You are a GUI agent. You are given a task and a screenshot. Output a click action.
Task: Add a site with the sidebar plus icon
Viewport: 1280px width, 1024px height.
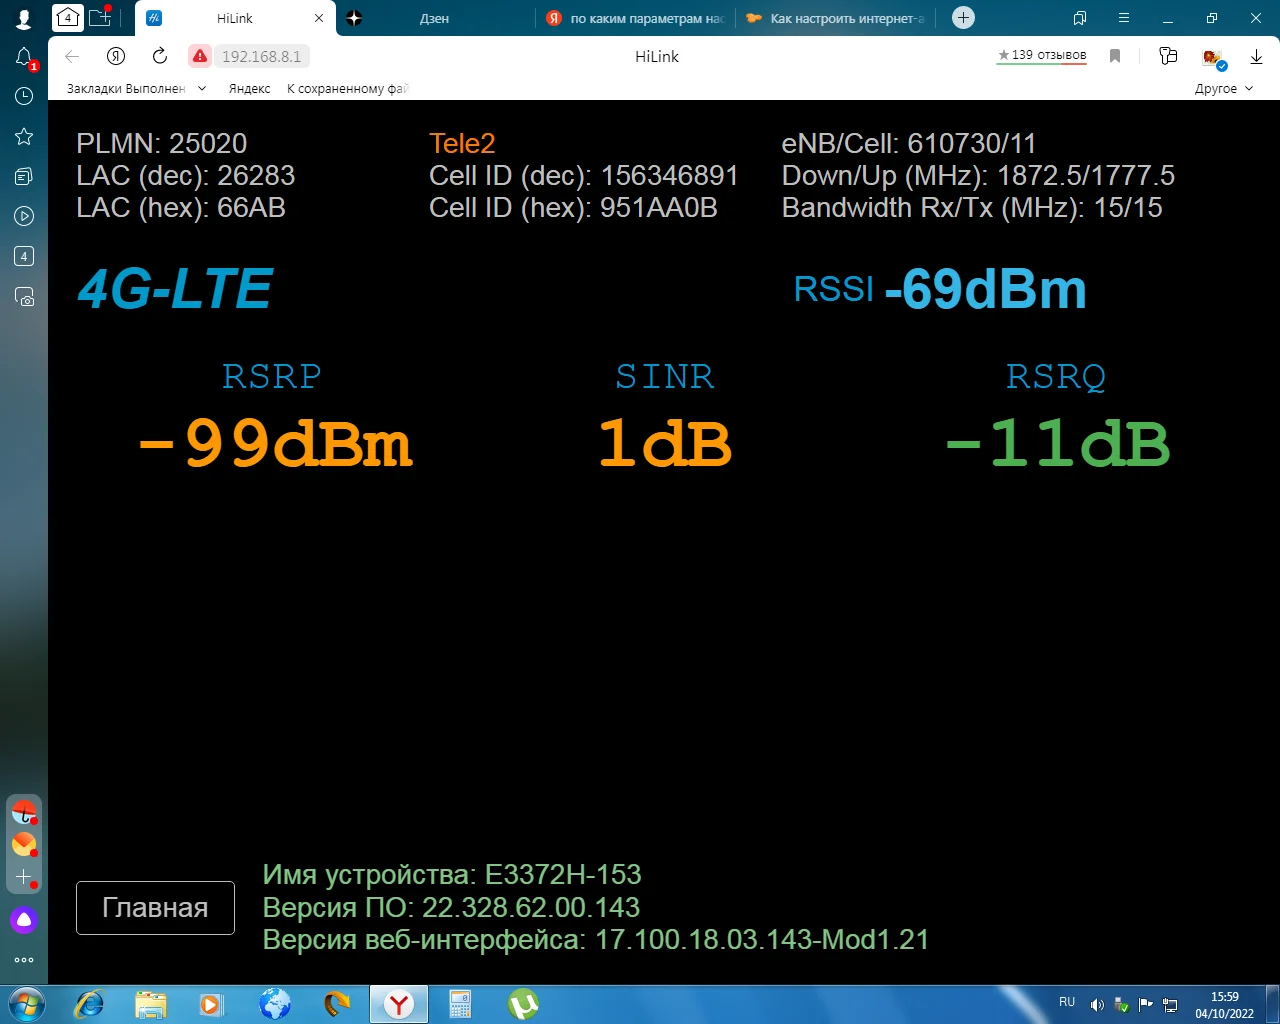tap(24, 877)
